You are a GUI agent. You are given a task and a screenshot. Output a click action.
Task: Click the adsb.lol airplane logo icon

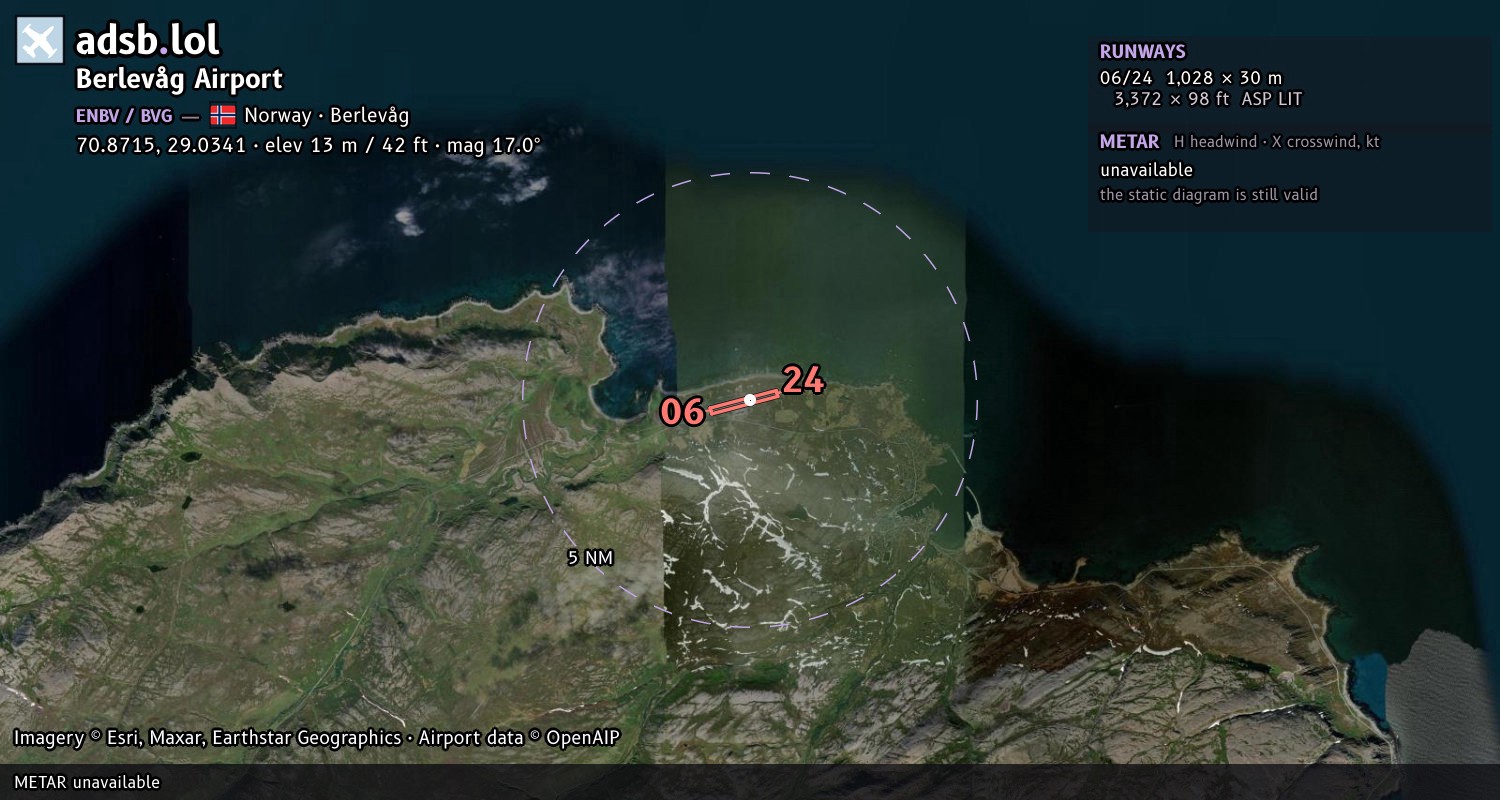pyautogui.click(x=40, y=41)
